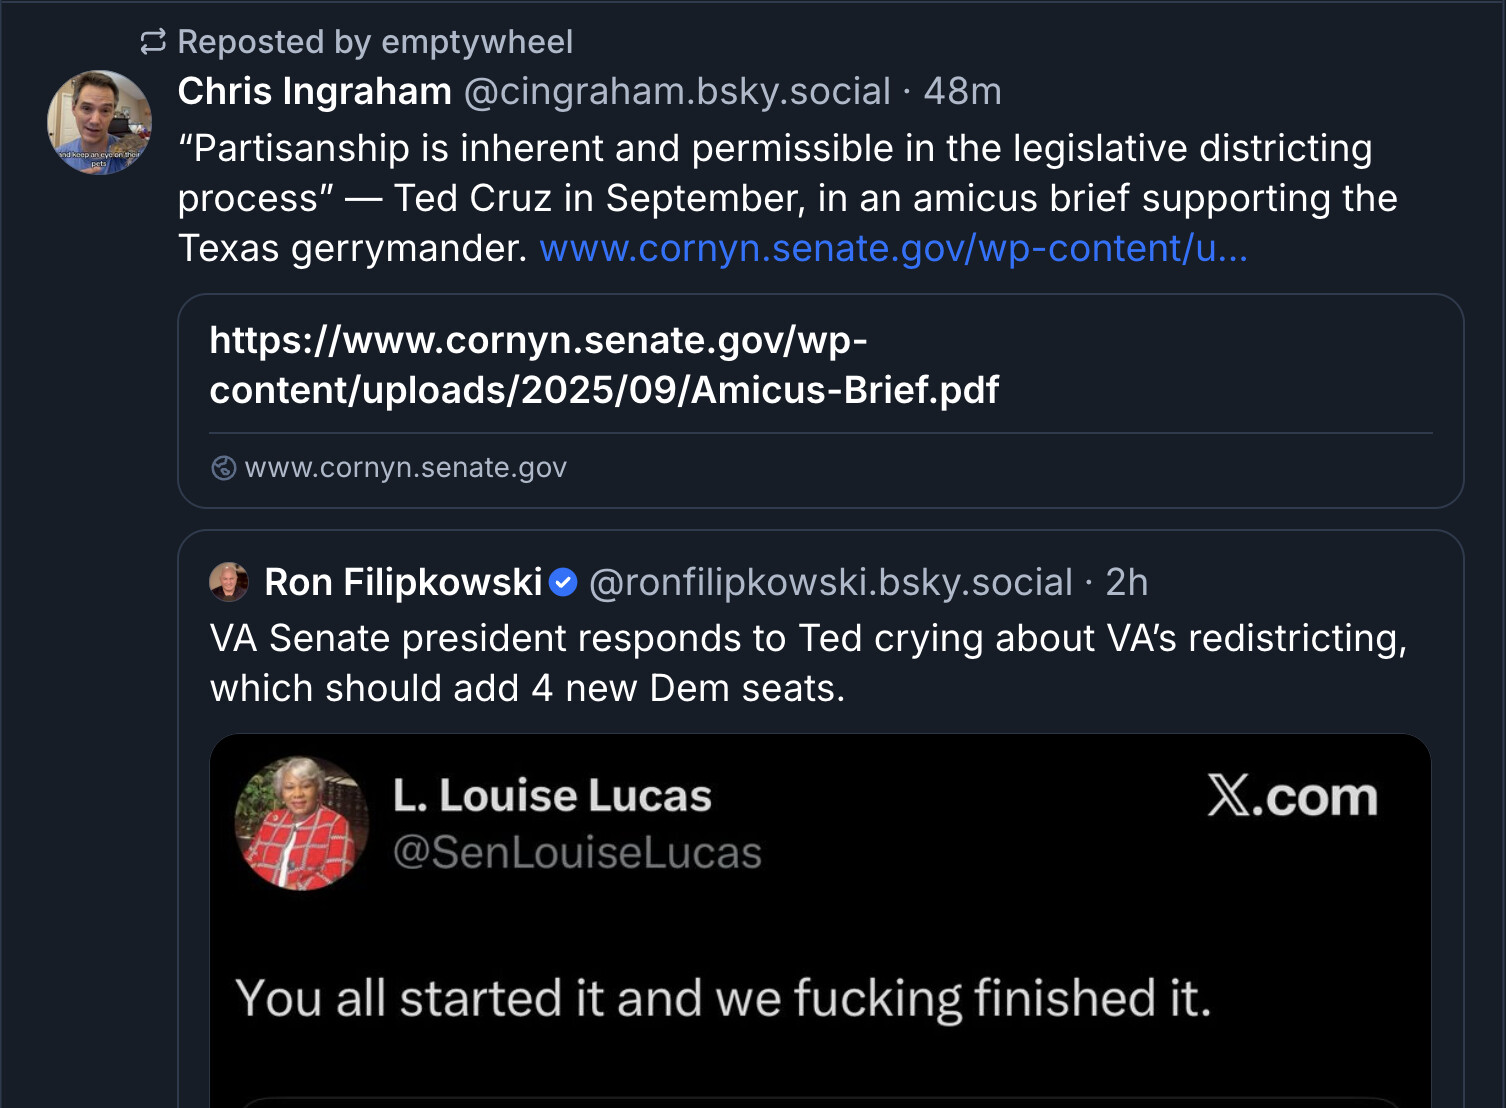Screen dimensions: 1506x1108
Task: Click the repost arrows icon
Action: [153, 42]
